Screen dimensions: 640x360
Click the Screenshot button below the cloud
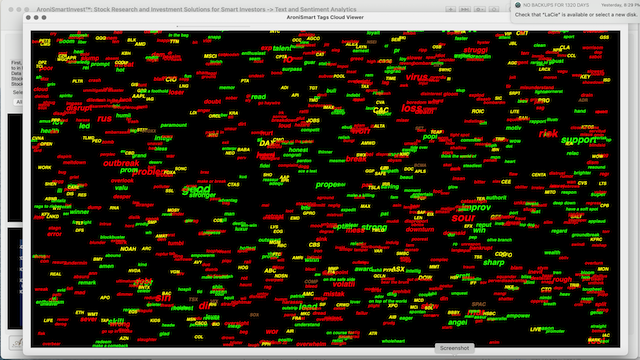pos(454,348)
